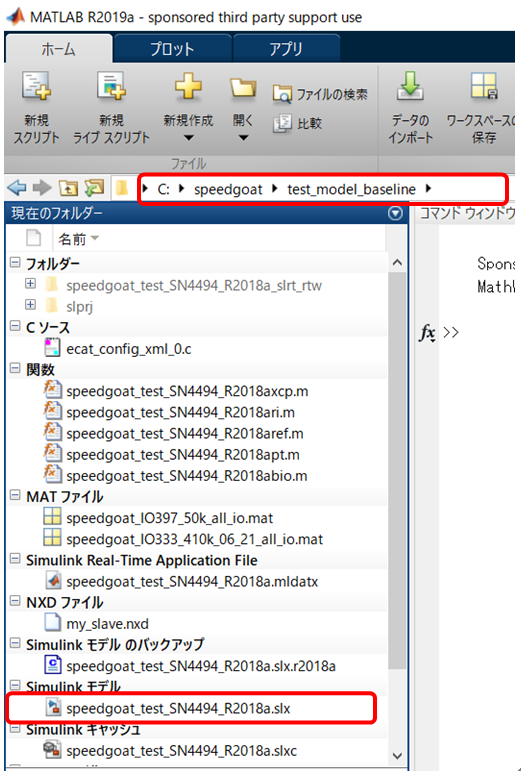The height and width of the screenshot is (771, 521).
Task: Click the fx function browser icon
Action: tap(427, 333)
